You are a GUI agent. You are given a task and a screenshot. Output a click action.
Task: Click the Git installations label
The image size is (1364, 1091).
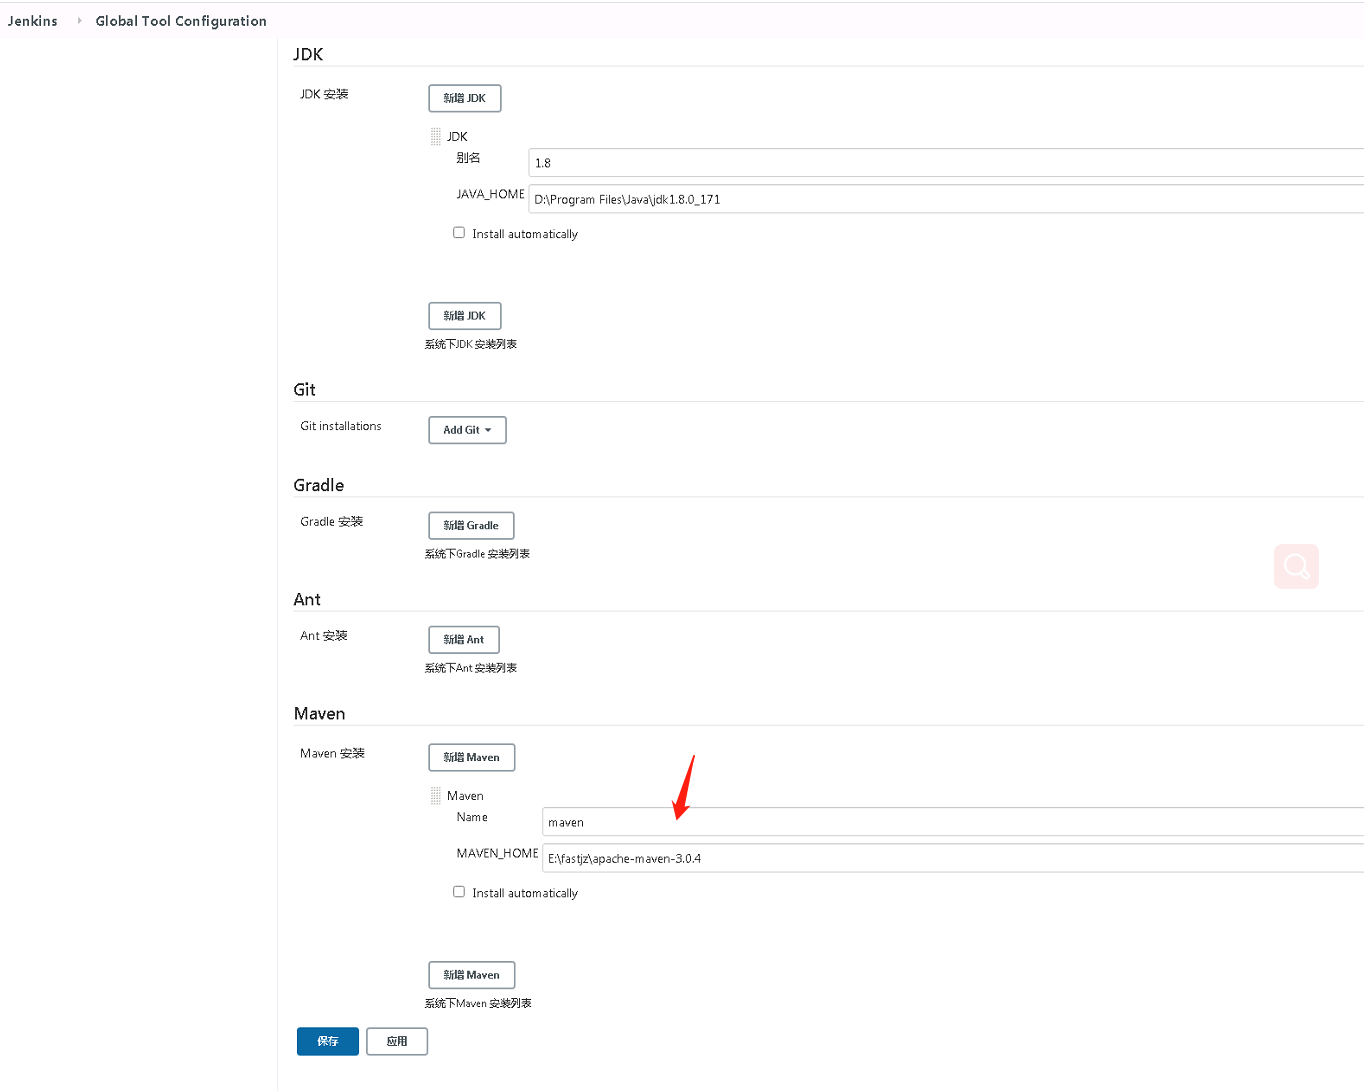click(x=341, y=426)
